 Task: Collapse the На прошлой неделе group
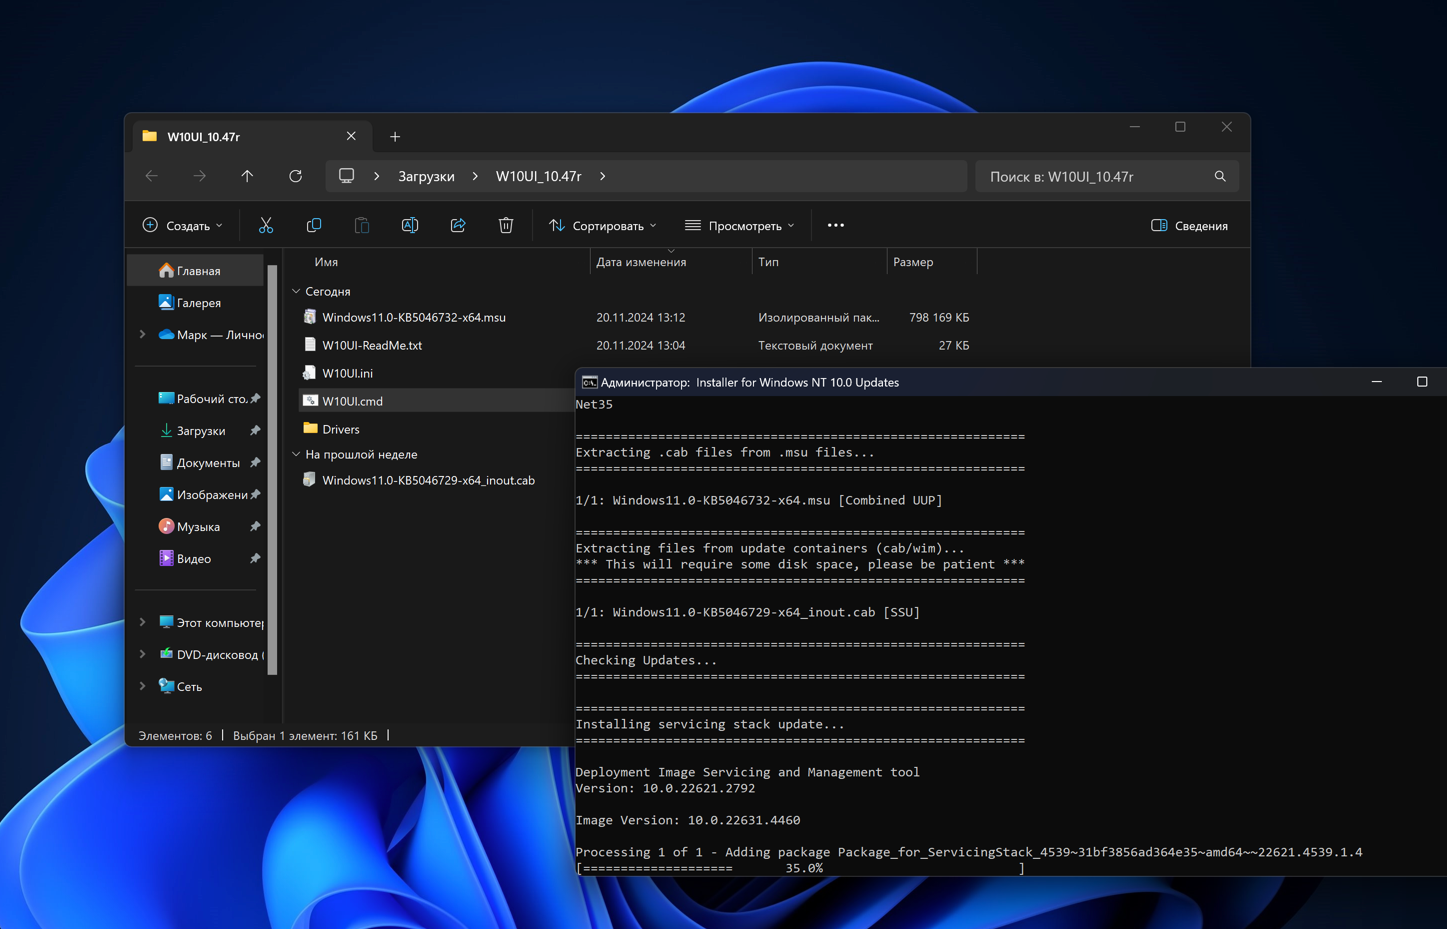pyautogui.click(x=296, y=455)
